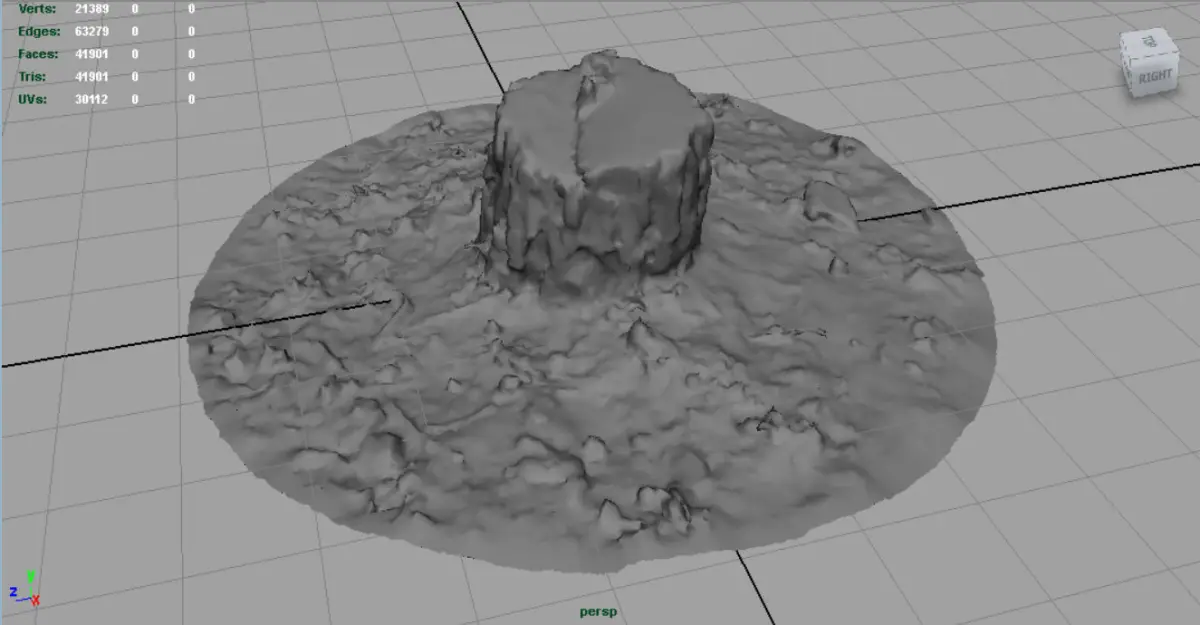
Task: Click the UVs: label in the HUD
Action: click(x=35, y=100)
